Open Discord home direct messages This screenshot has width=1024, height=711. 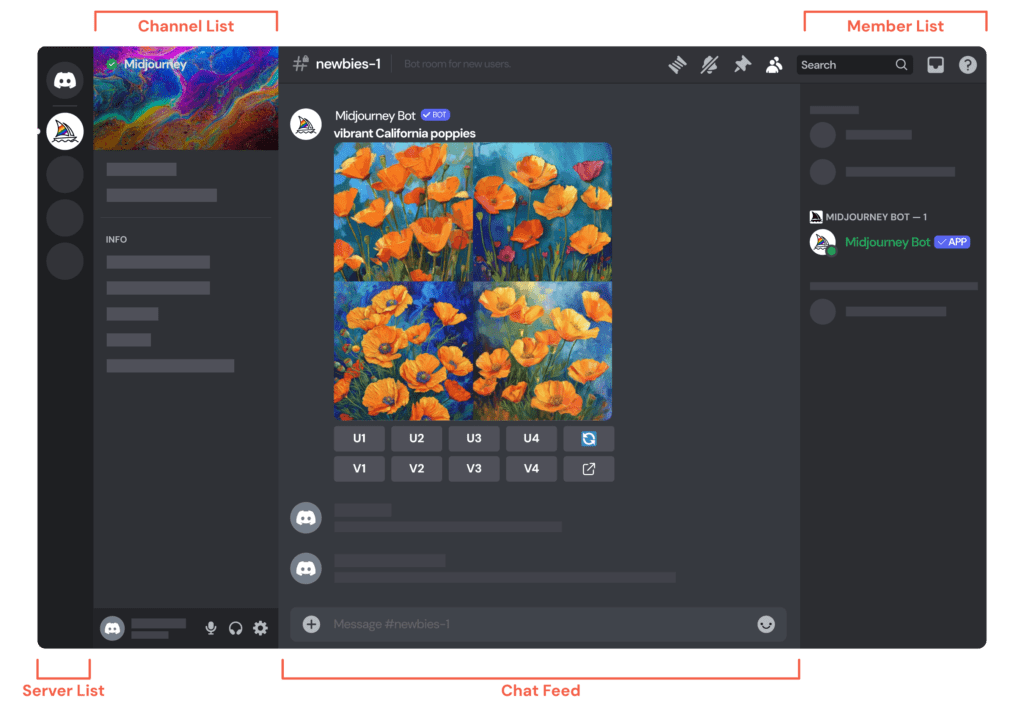[x=65, y=80]
